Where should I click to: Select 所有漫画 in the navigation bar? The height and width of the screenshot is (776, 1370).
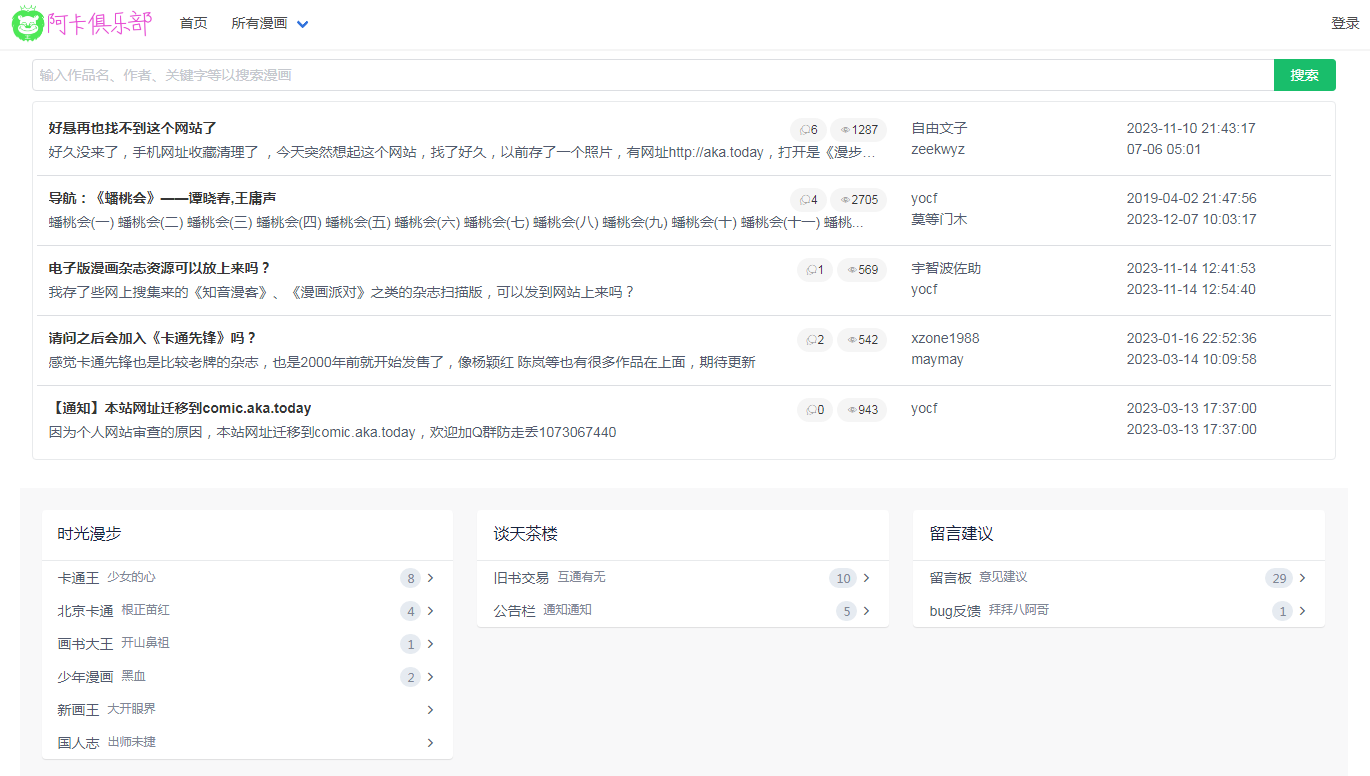(x=260, y=22)
